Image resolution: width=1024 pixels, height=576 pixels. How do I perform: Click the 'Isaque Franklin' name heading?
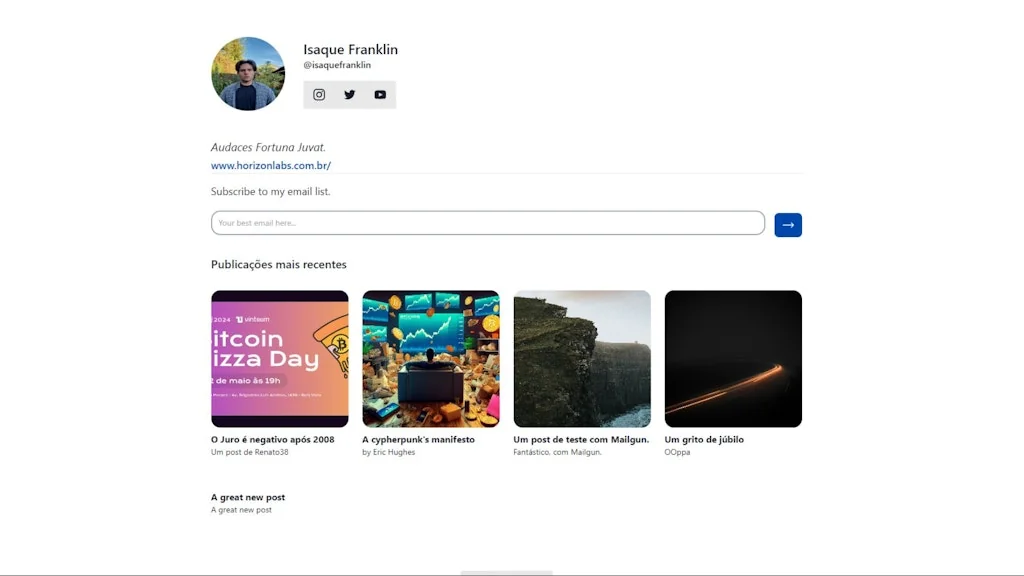[351, 48]
